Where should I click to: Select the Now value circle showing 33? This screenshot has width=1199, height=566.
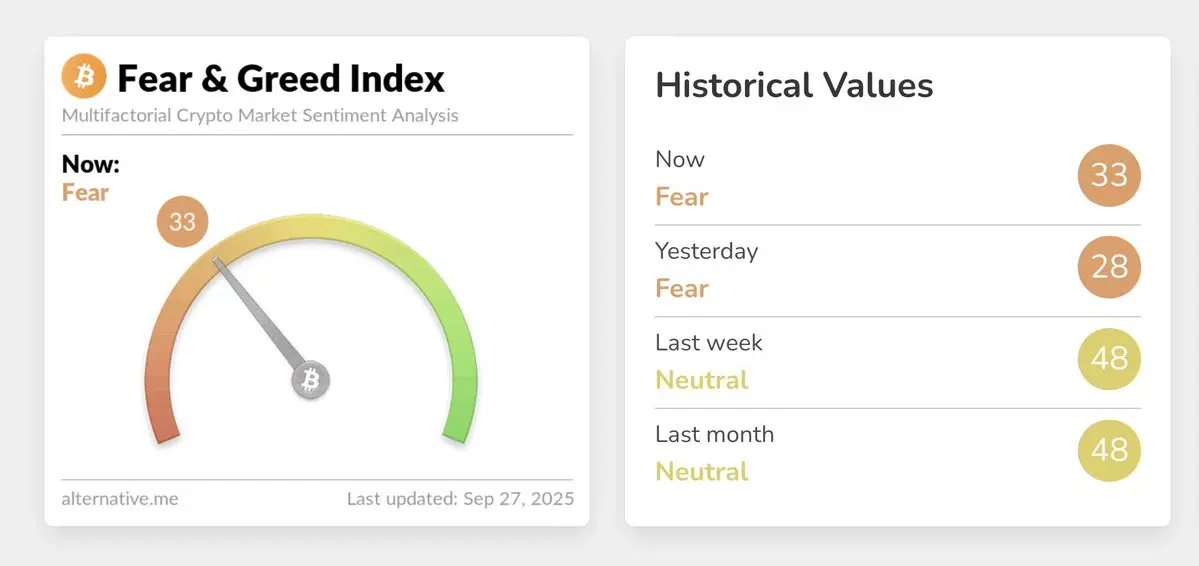coord(1109,175)
